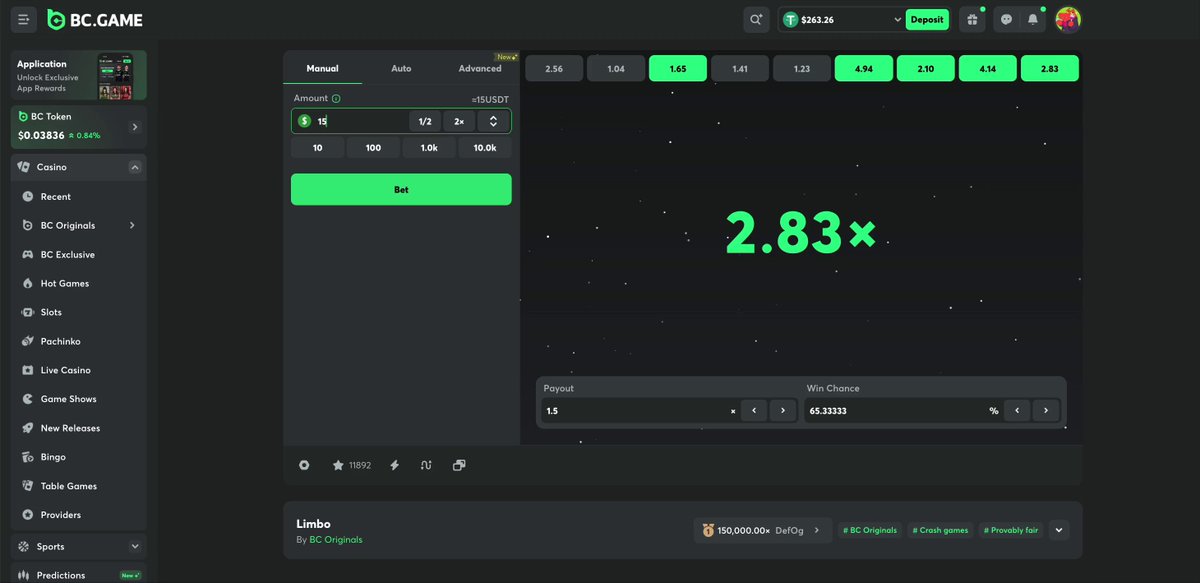Image resolution: width=1200 pixels, height=583 pixels.
Task: Increase Win Chance with right arrow
Action: pyautogui.click(x=1046, y=410)
